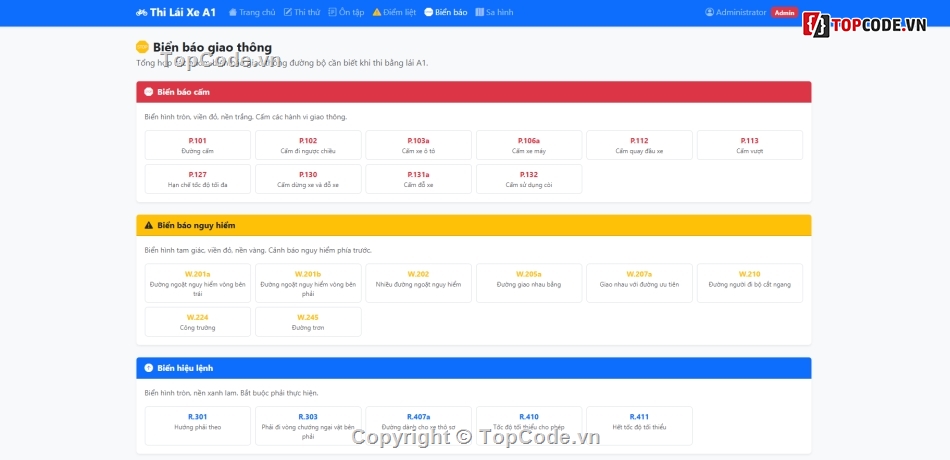Select the P.102 Cấm đi ngược chiều card
The height and width of the screenshot is (460, 950).
click(308, 145)
